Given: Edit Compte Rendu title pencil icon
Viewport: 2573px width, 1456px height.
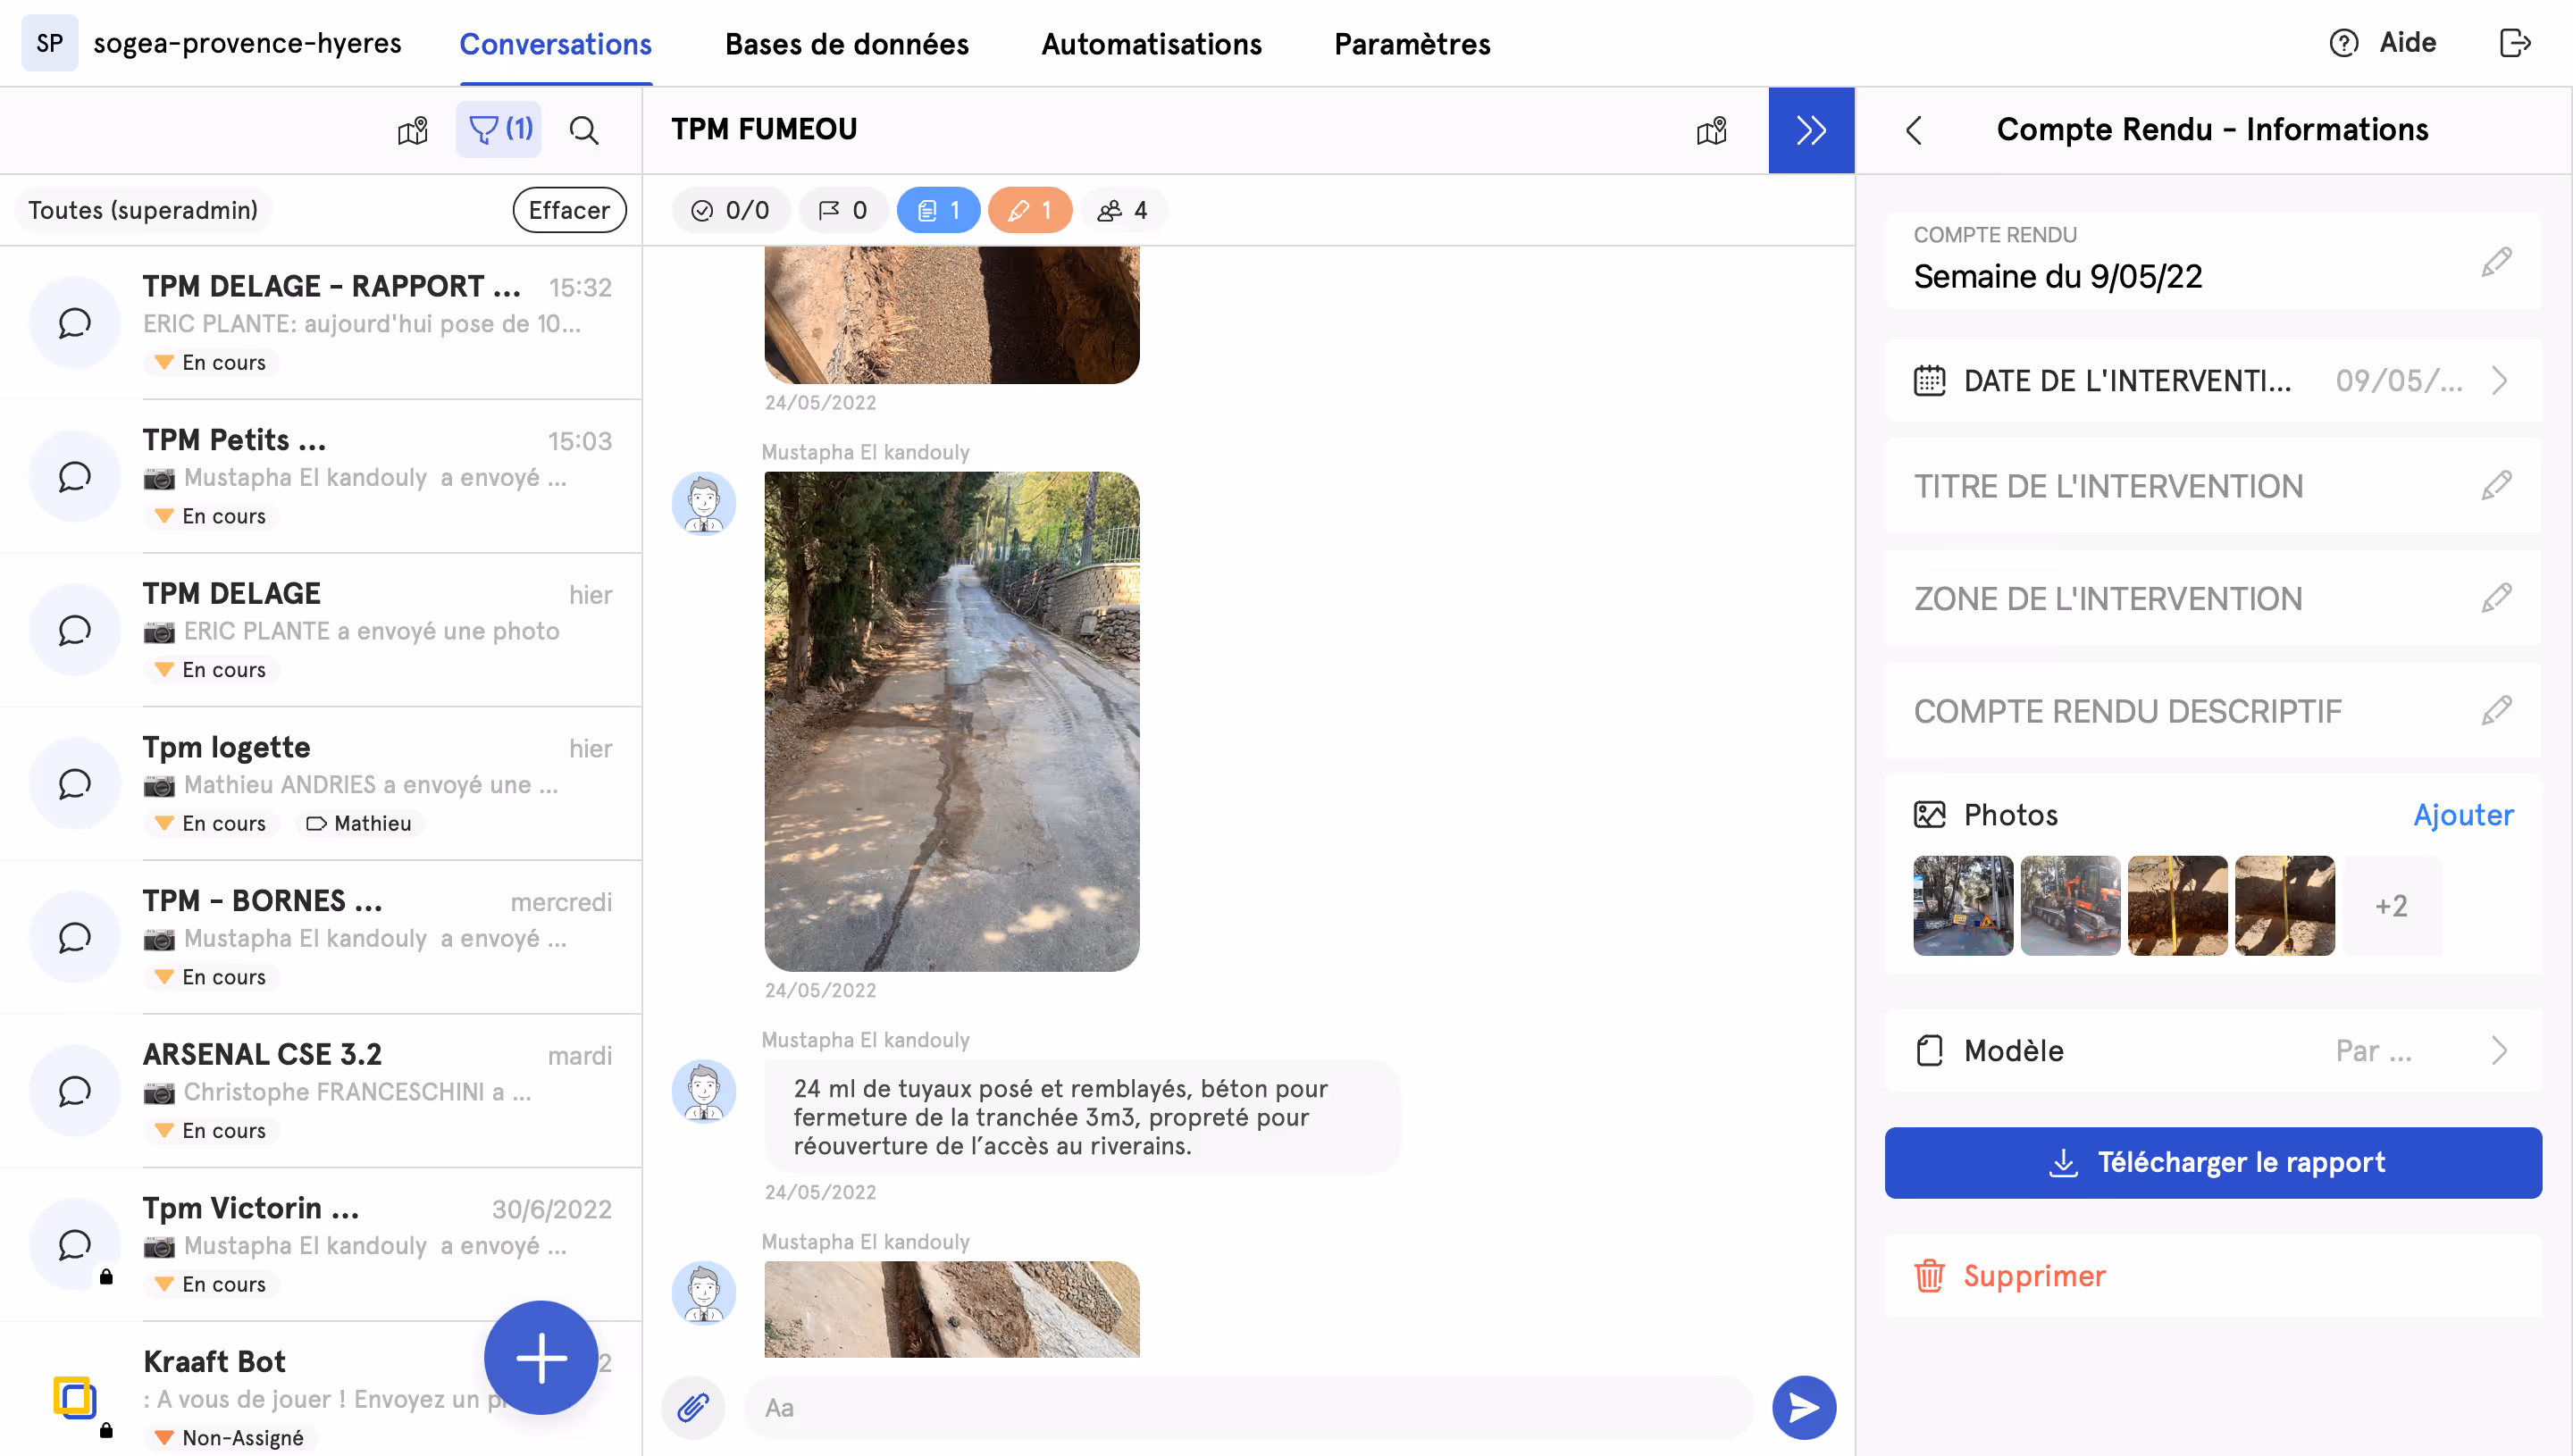Looking at the screenshot, I should point(2496,262).
